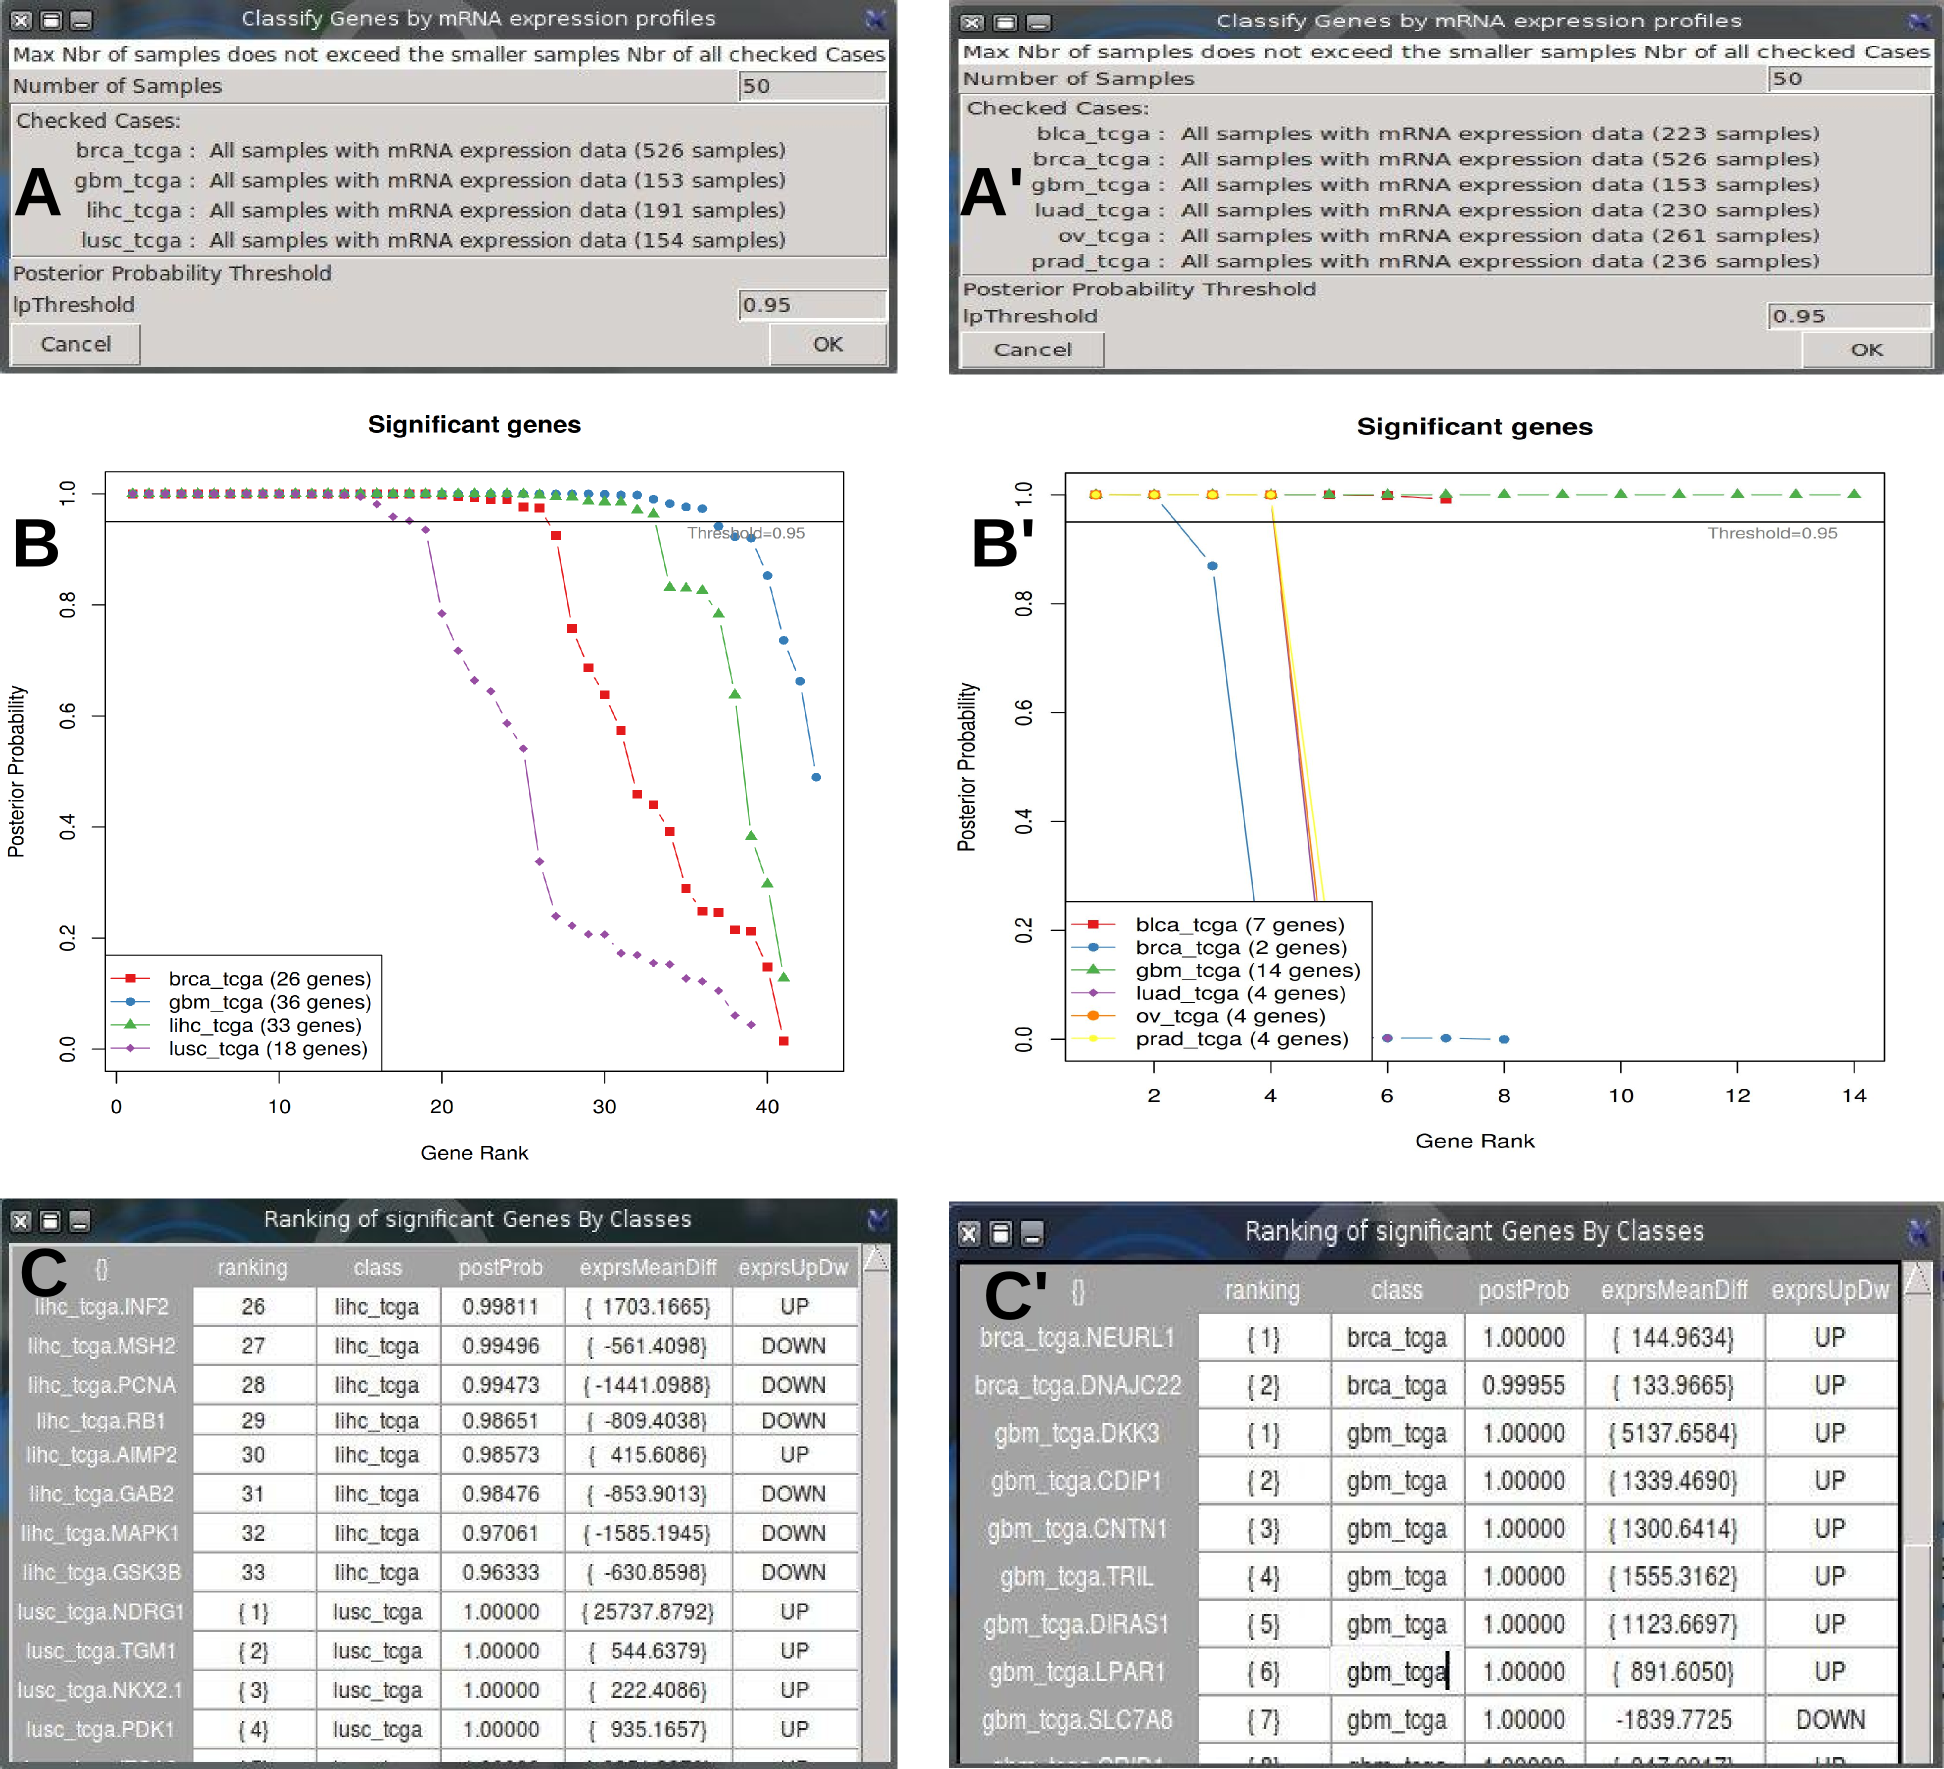The width and height of the screenshot is (1944, 1769).
Task: Click the exprsMeanDiff header in panel C' table
Action: [1674, 1291]
